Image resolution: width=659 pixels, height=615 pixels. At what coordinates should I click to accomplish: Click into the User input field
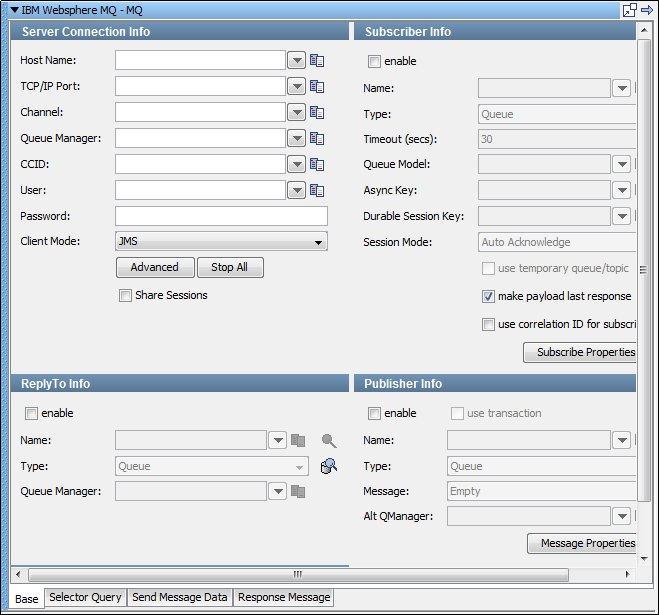[x=200, y=191]
